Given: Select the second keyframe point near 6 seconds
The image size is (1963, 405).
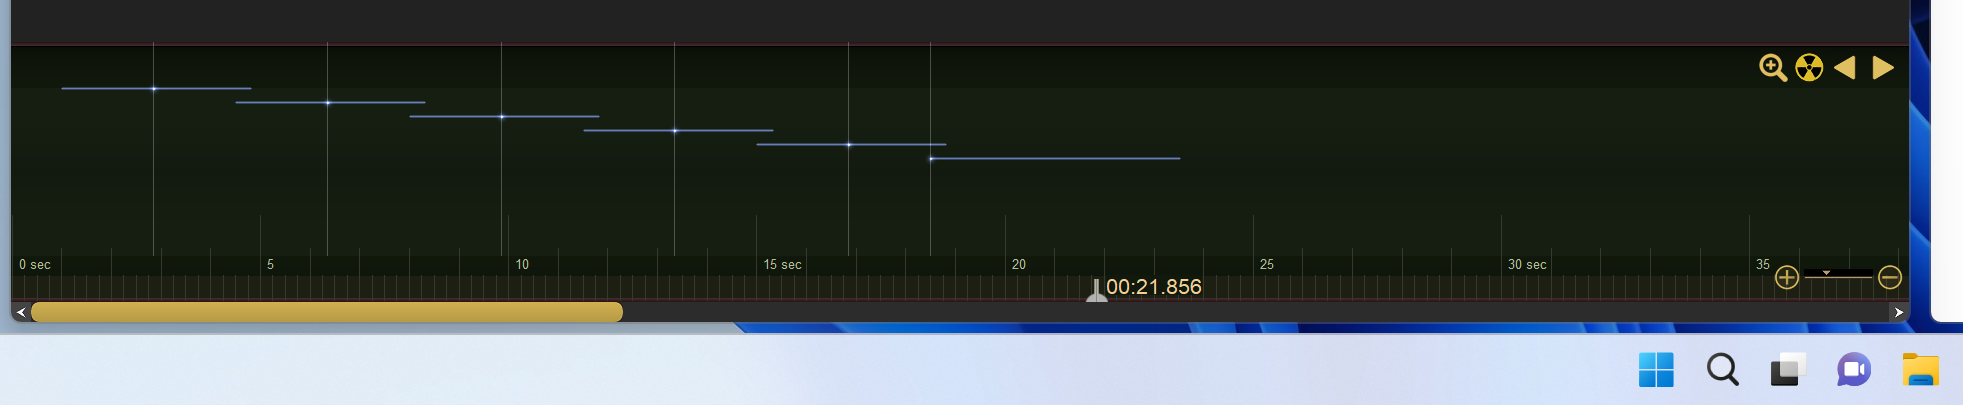Looking at the screenshot, I should [328, 103].
